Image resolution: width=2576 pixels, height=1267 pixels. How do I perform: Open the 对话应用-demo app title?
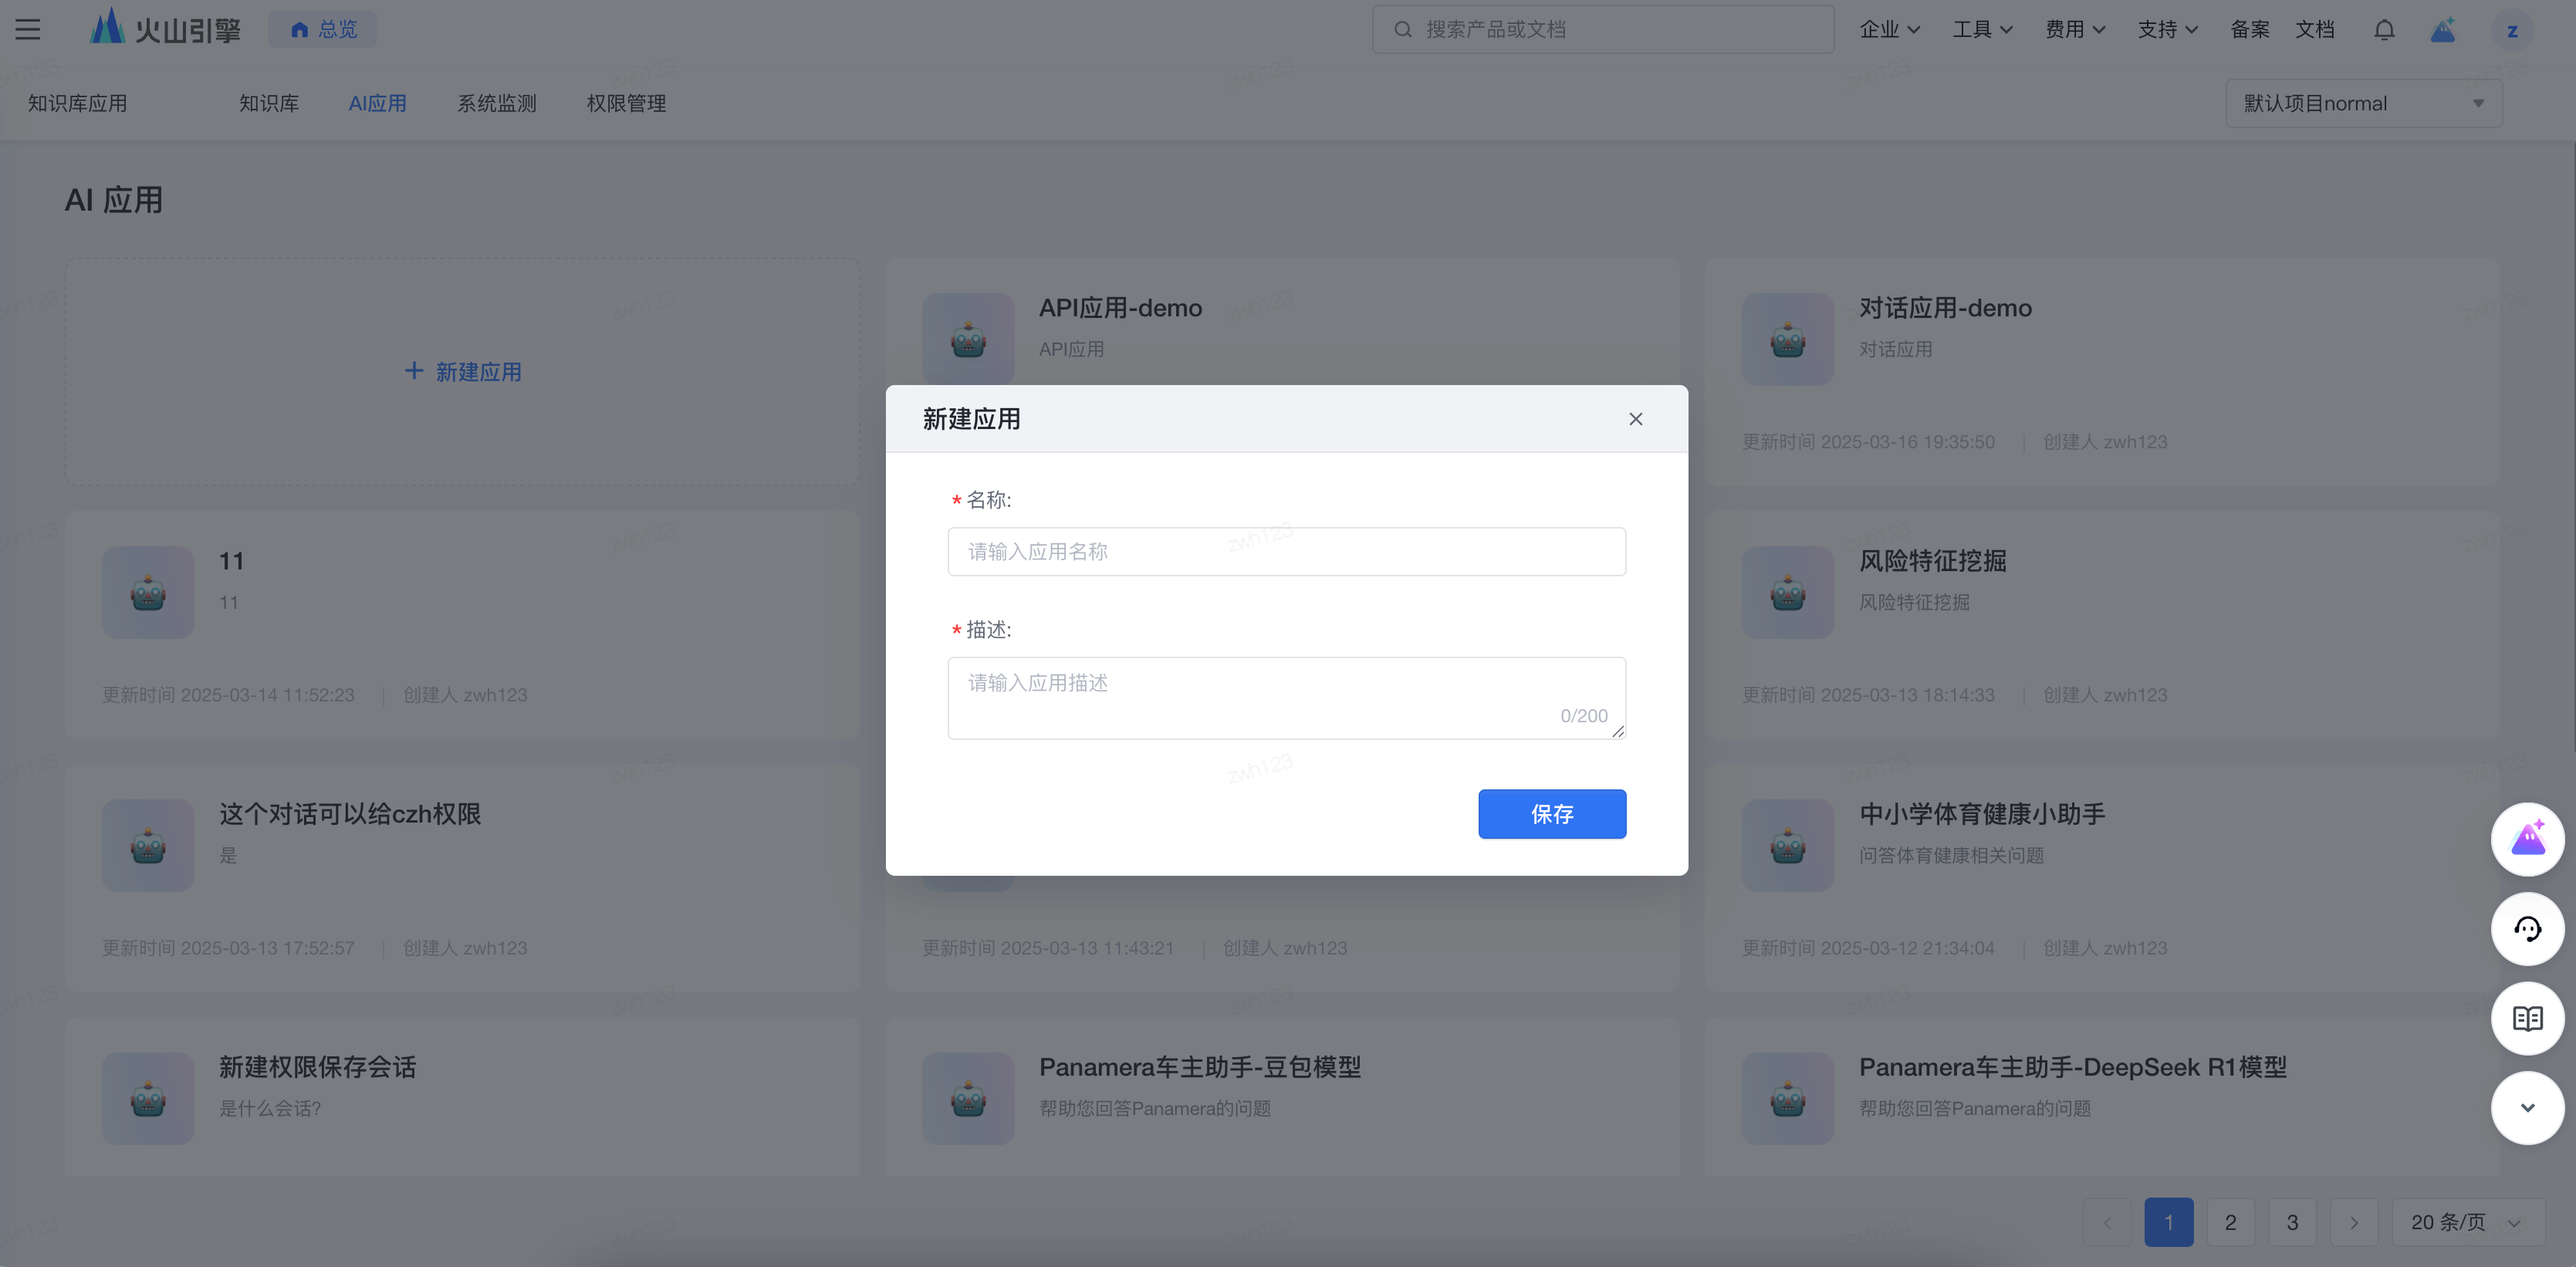(x=1945, y=308)
